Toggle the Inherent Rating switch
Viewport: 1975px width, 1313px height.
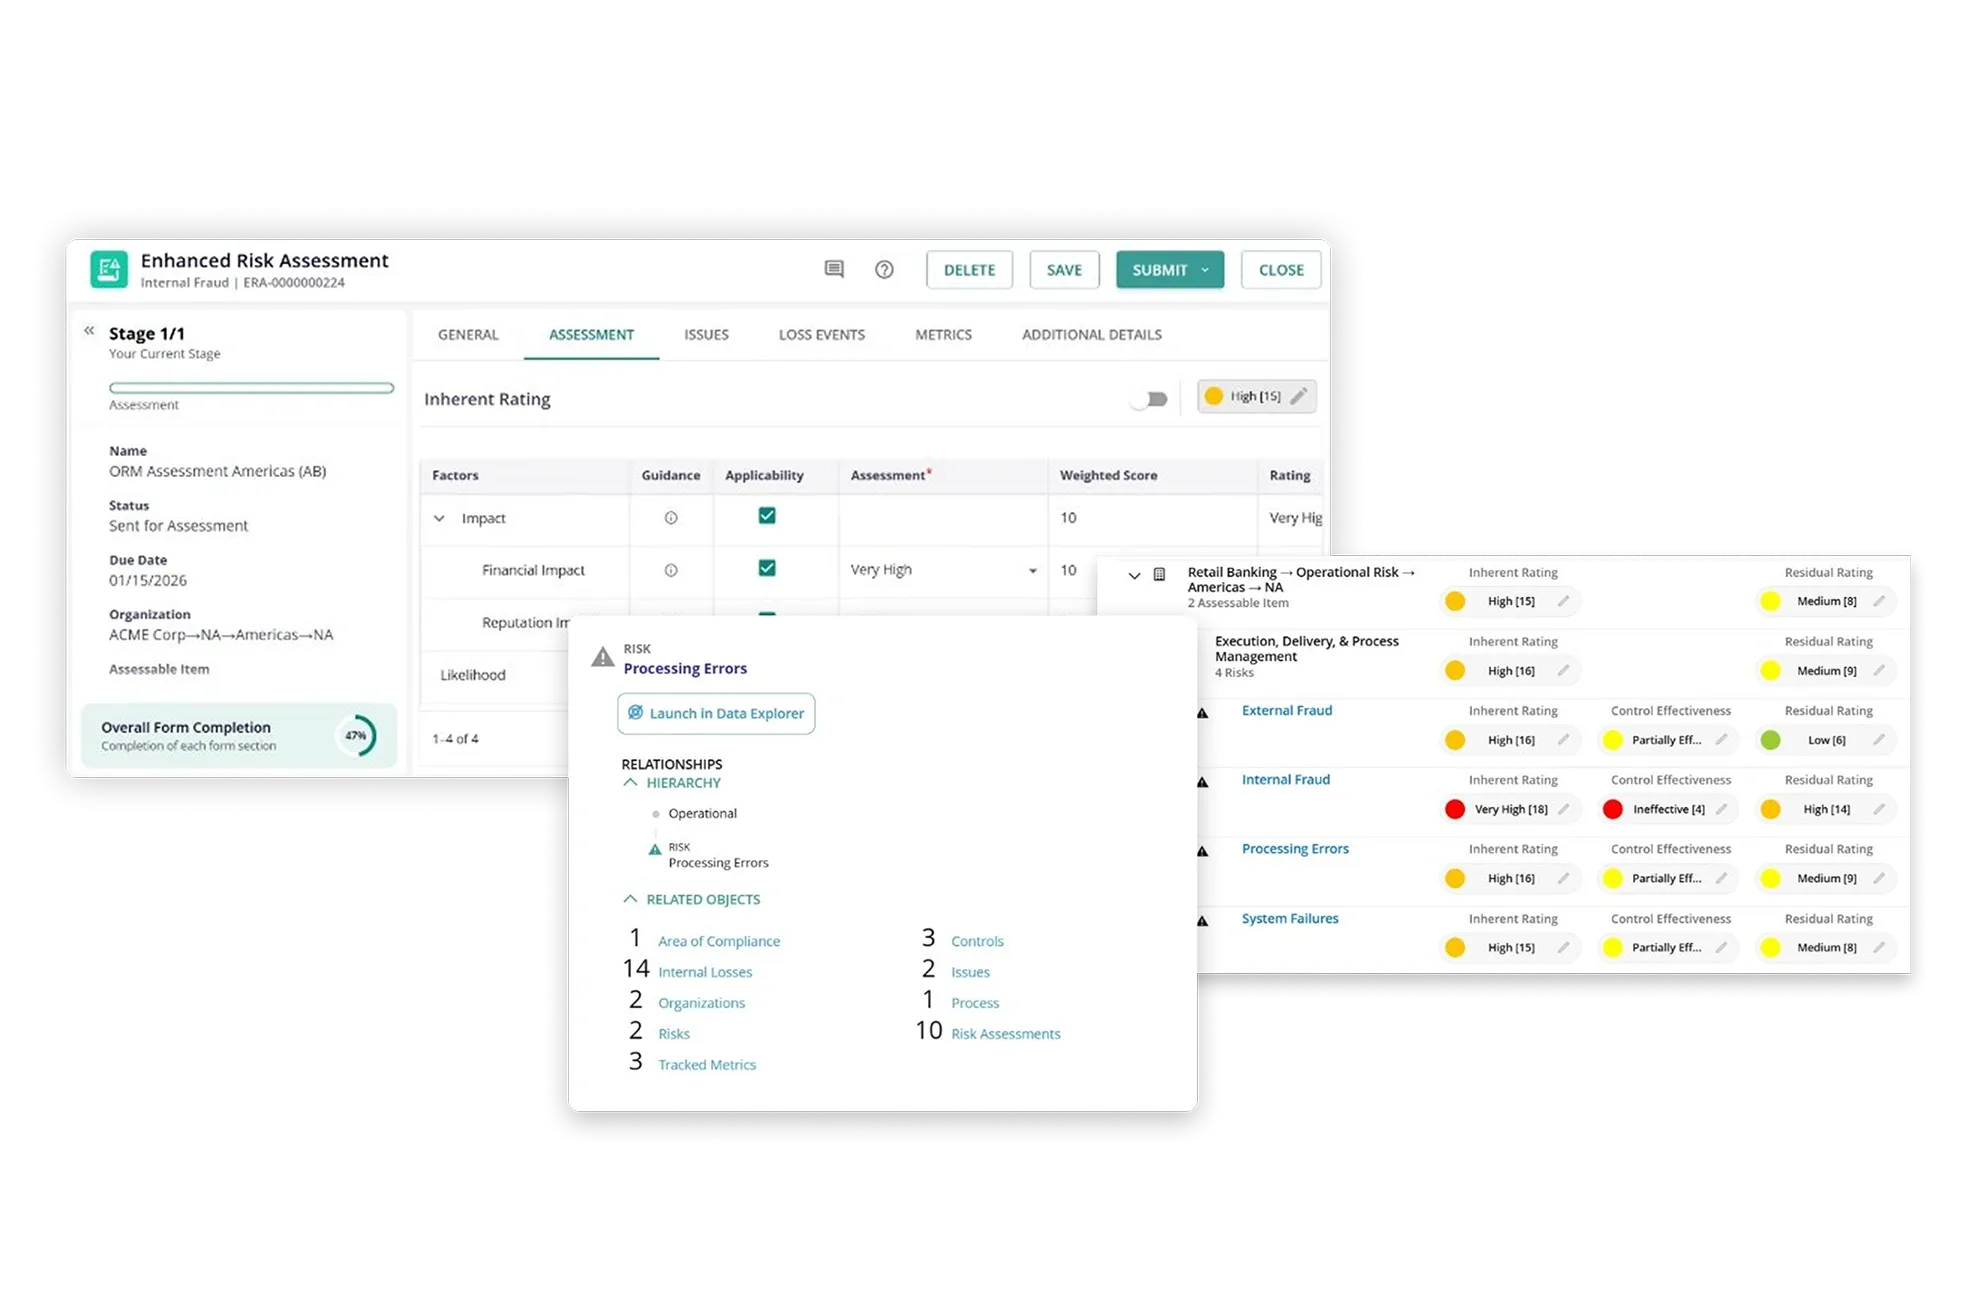click(x=1149, y=399)
